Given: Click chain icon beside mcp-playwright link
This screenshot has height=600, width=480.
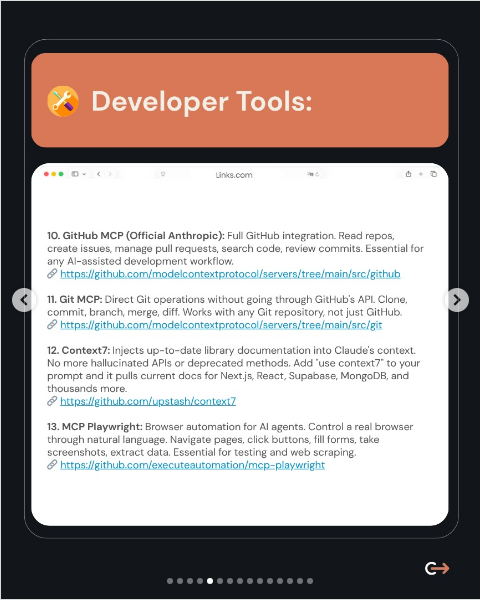Looking at the screenshot, I should (52, 465).
